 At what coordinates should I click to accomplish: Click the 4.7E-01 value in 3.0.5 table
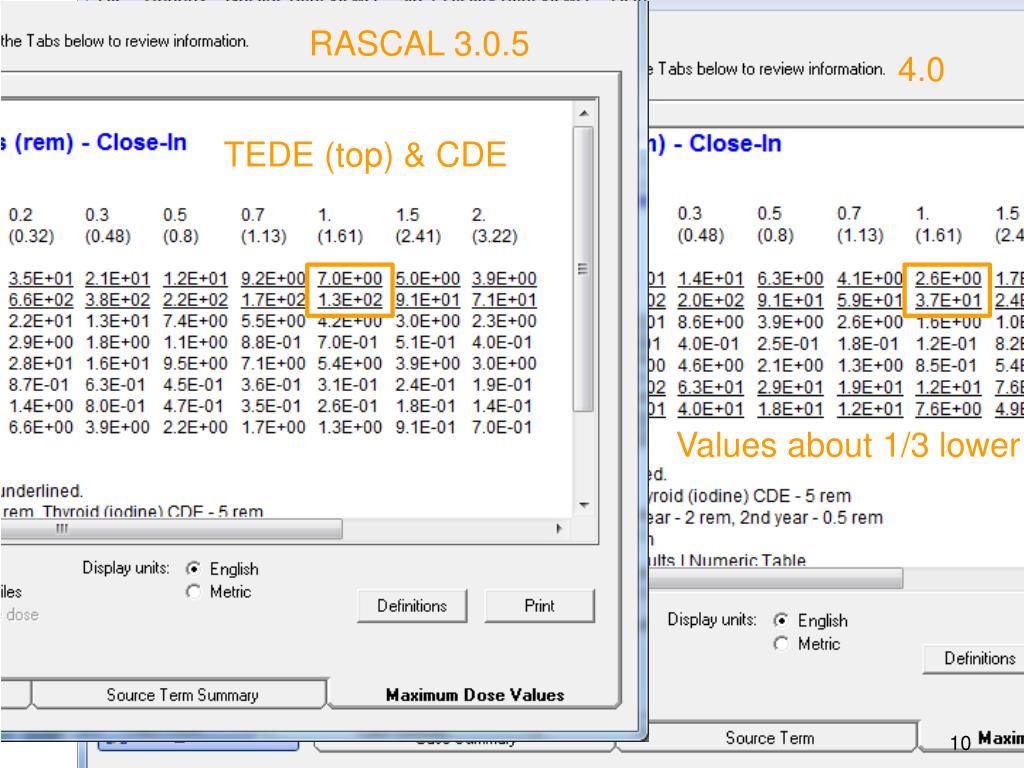tap(195, 406)
